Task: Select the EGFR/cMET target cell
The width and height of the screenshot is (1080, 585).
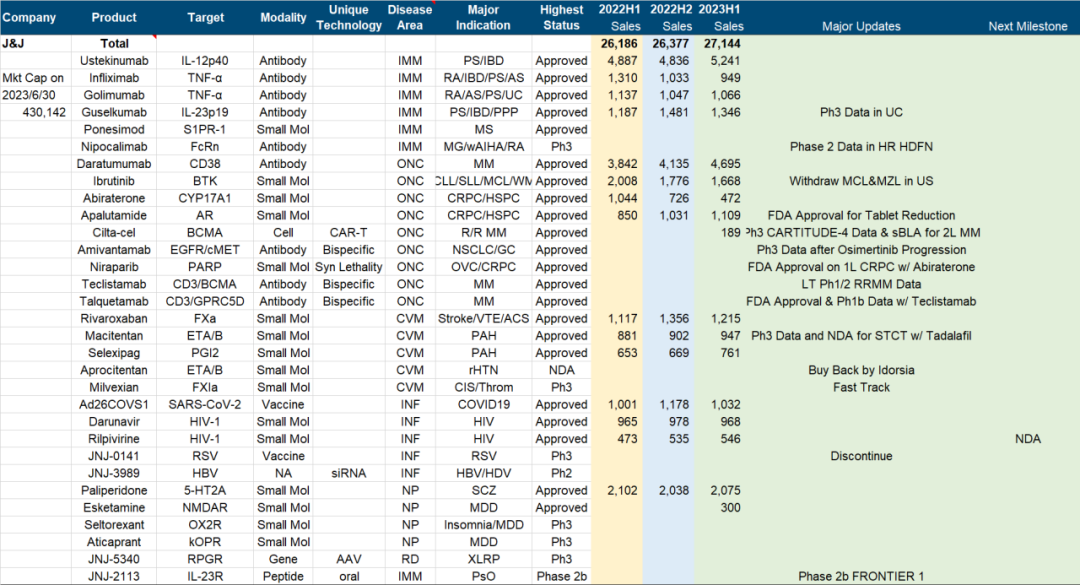Action: point(205,250)
